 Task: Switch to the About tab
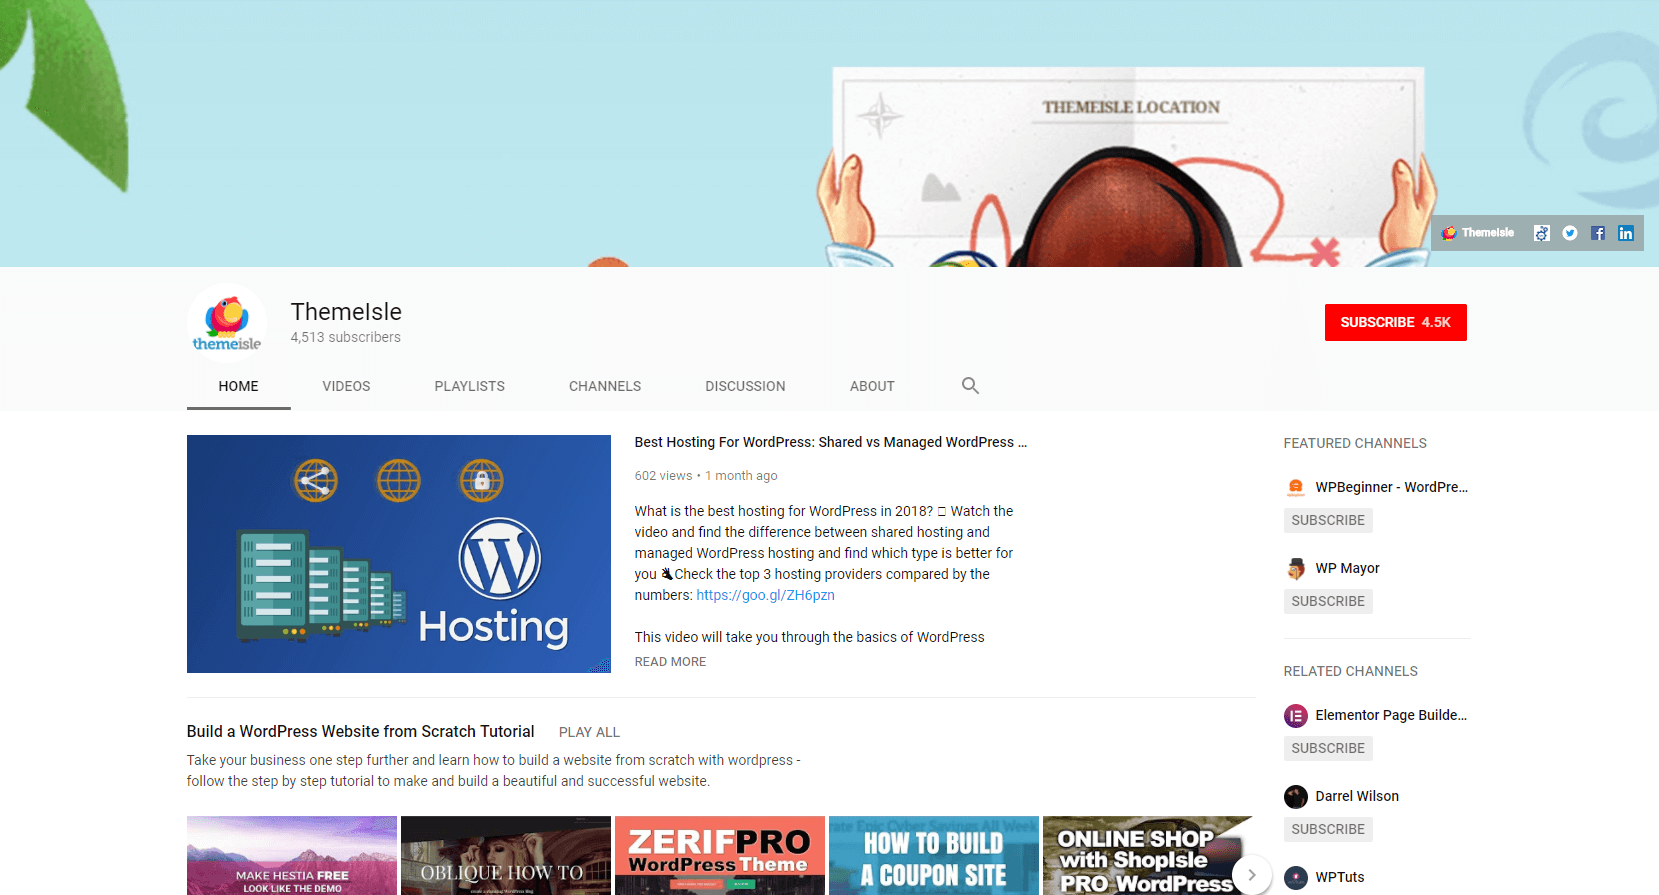[x=872, y=386]
